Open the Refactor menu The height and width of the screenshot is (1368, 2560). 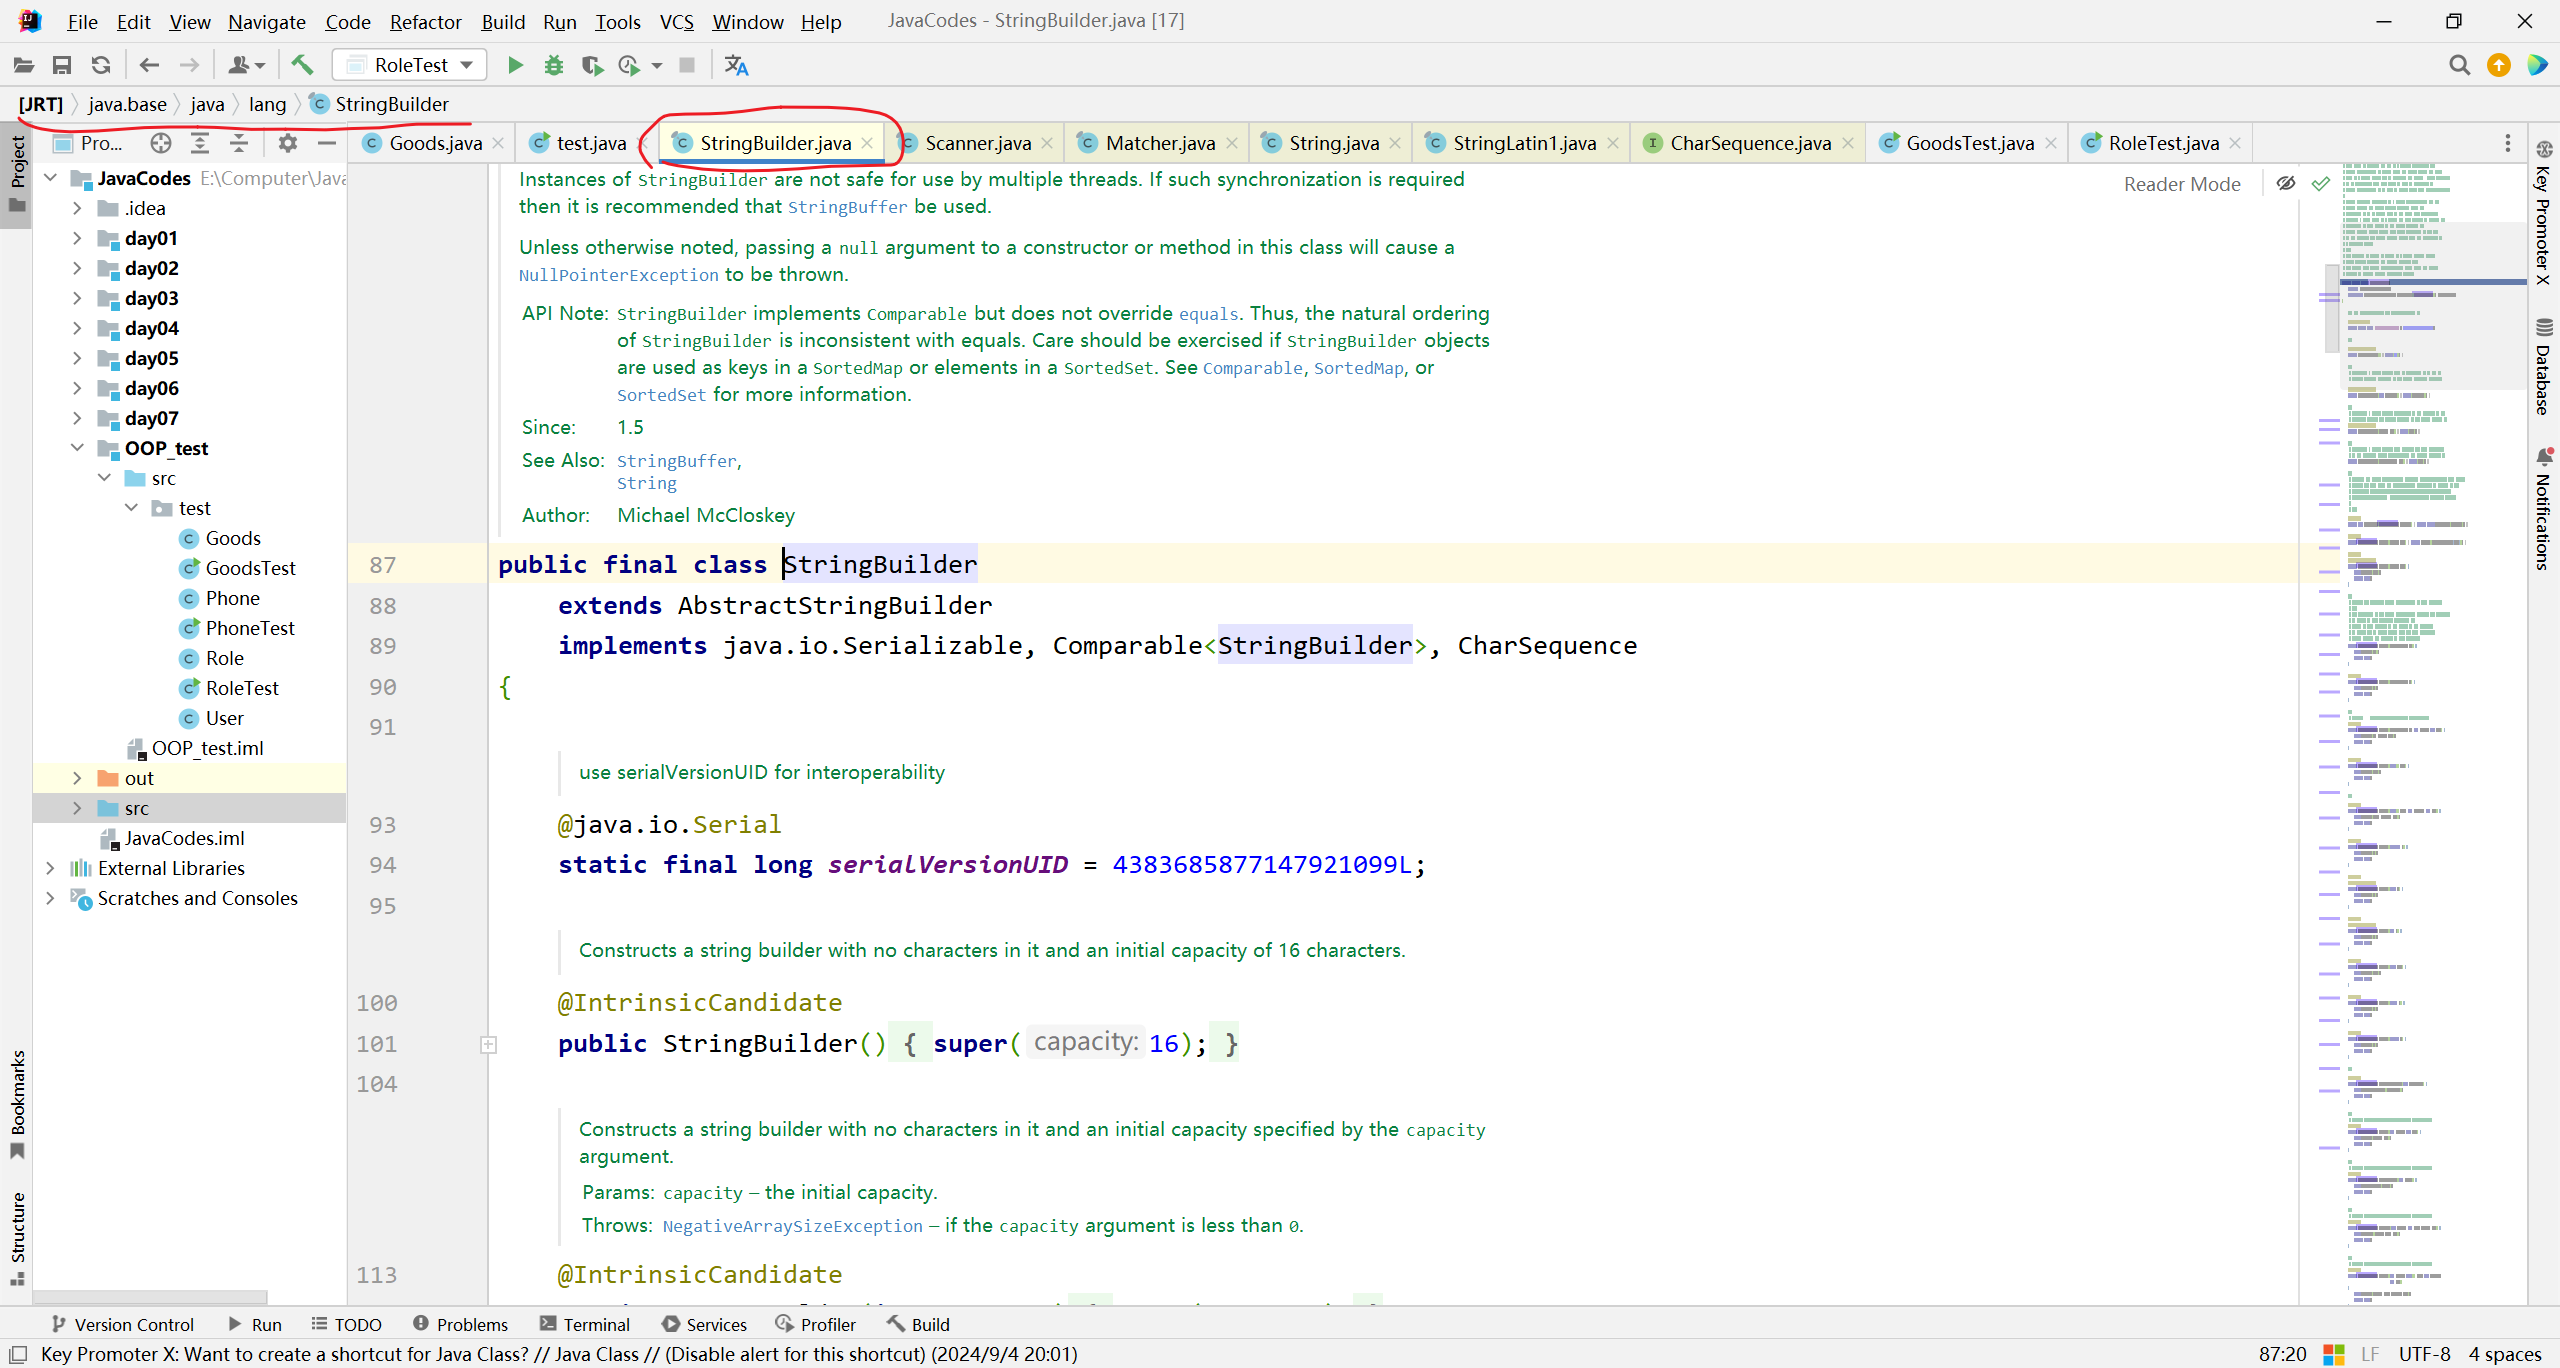425,22
